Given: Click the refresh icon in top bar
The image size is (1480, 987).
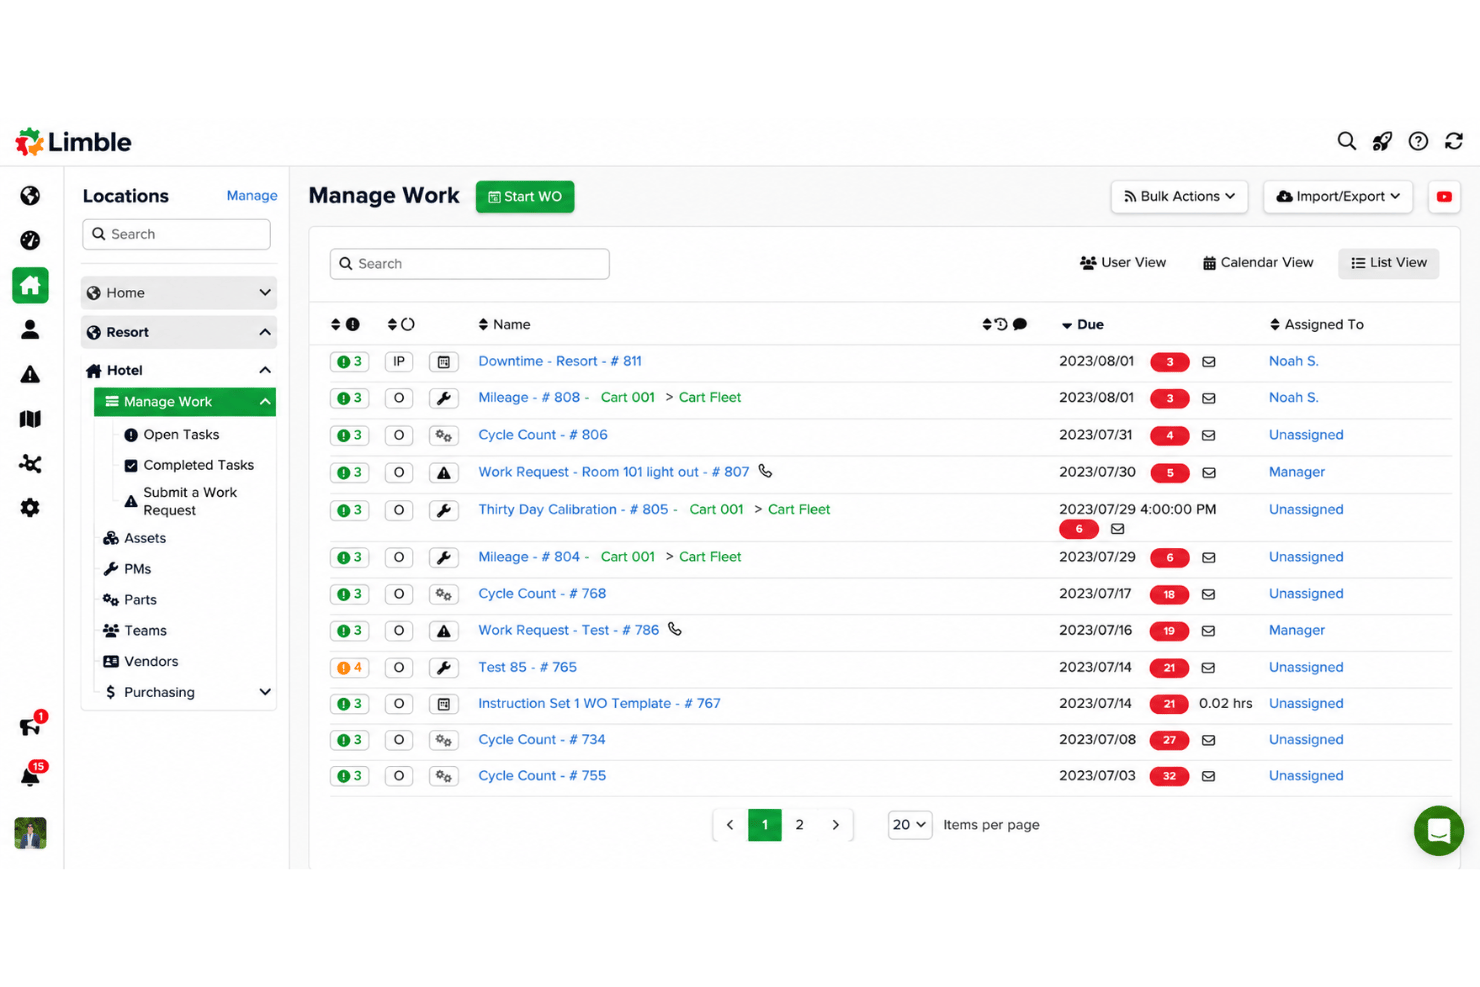Looking at the screenshot, I should pyautogui.click(x=1454, y=141).
